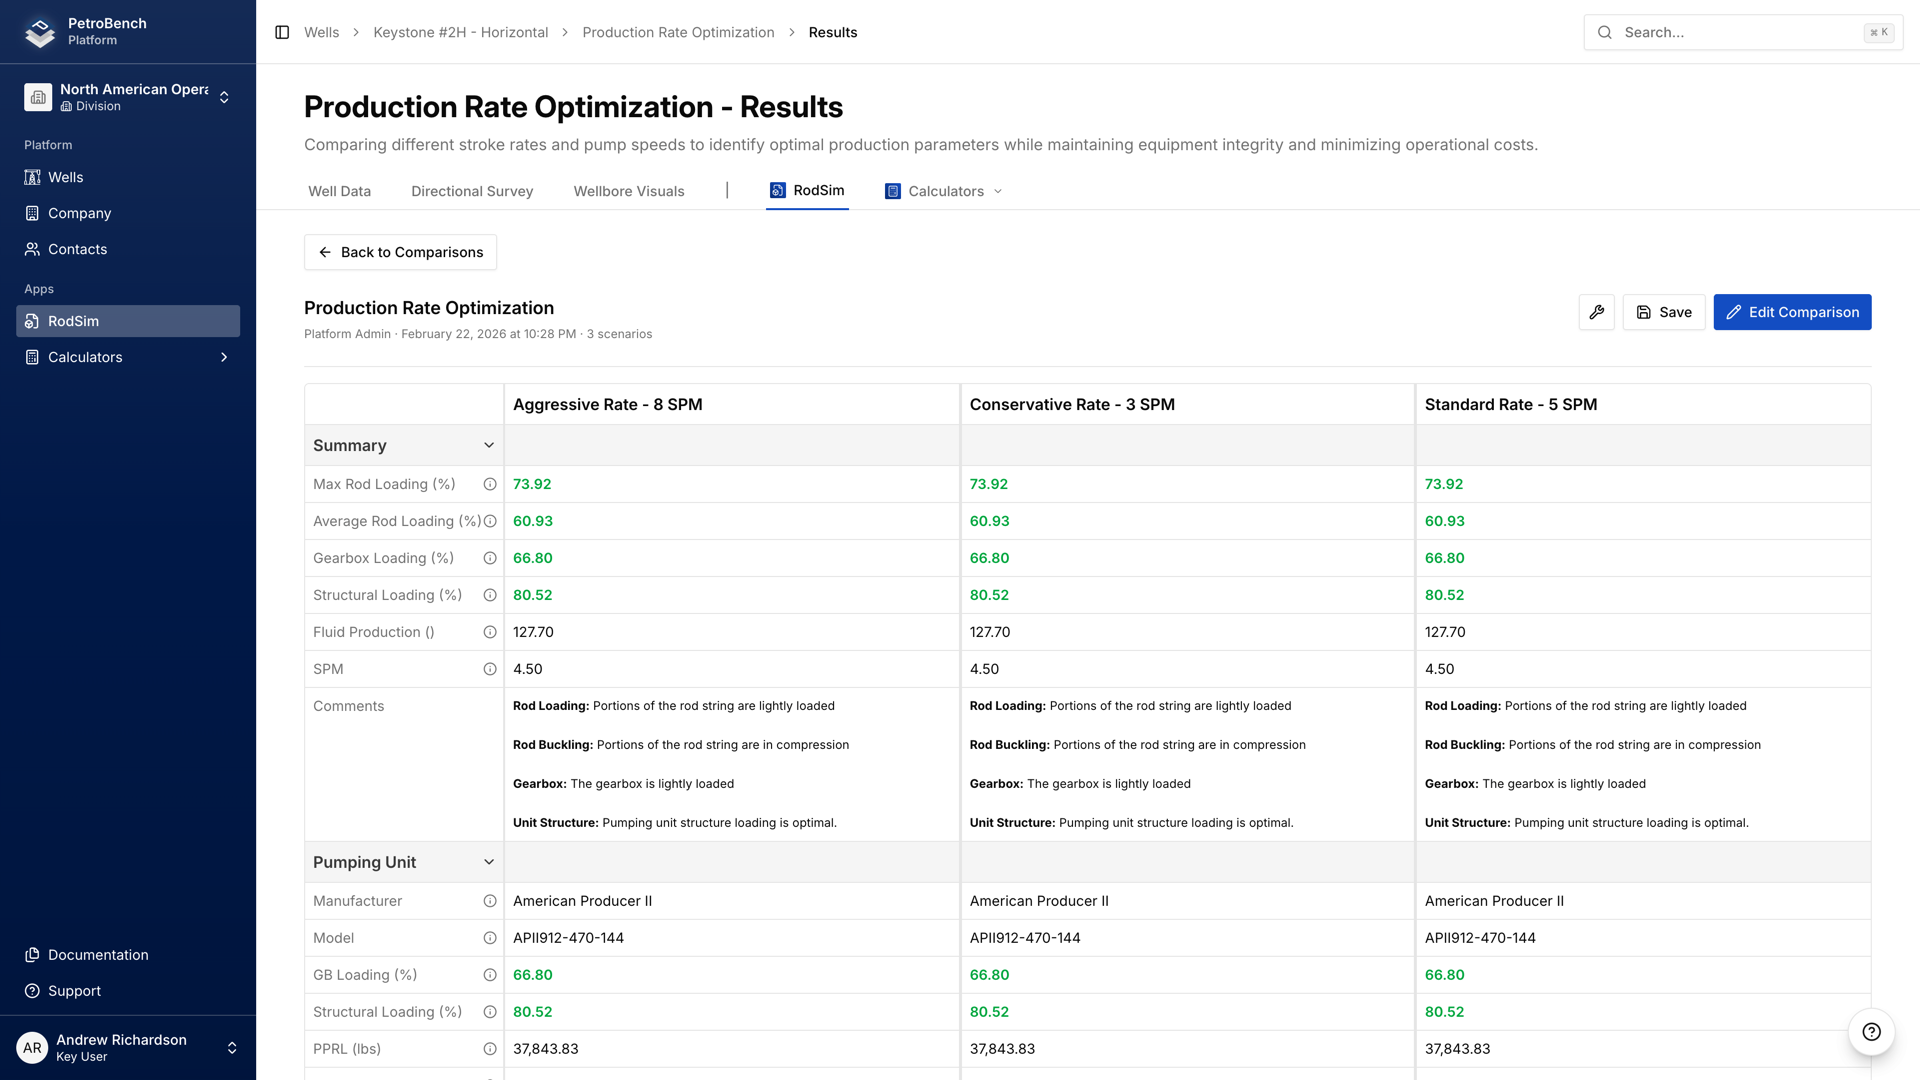This screenshot has height=1080, width=1920.
Task: Switch to the Directional Survey tab
Action: pyautogui.click(x=471, y=191)
